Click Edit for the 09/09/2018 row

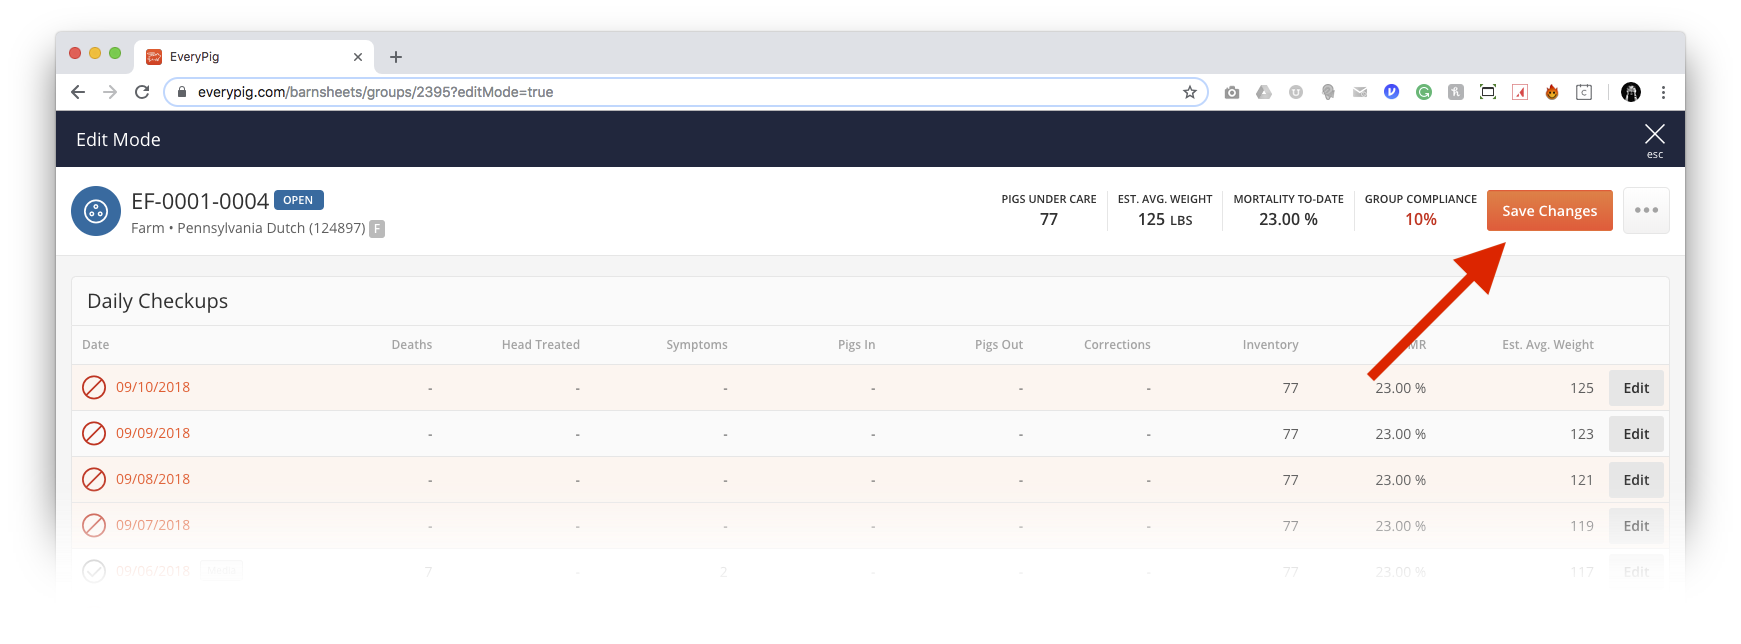click(x=1636, y=434)
